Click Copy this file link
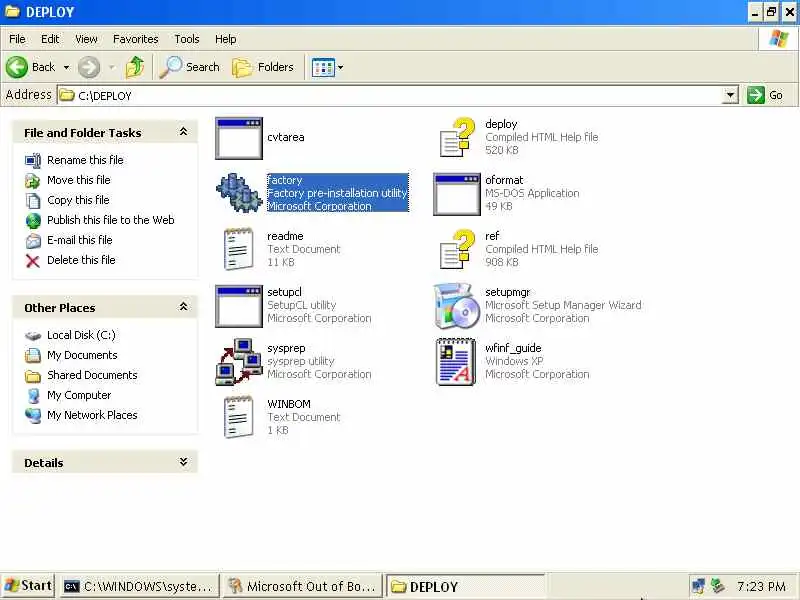Screen dimensions: 800x600 click(x=78, y=200)
